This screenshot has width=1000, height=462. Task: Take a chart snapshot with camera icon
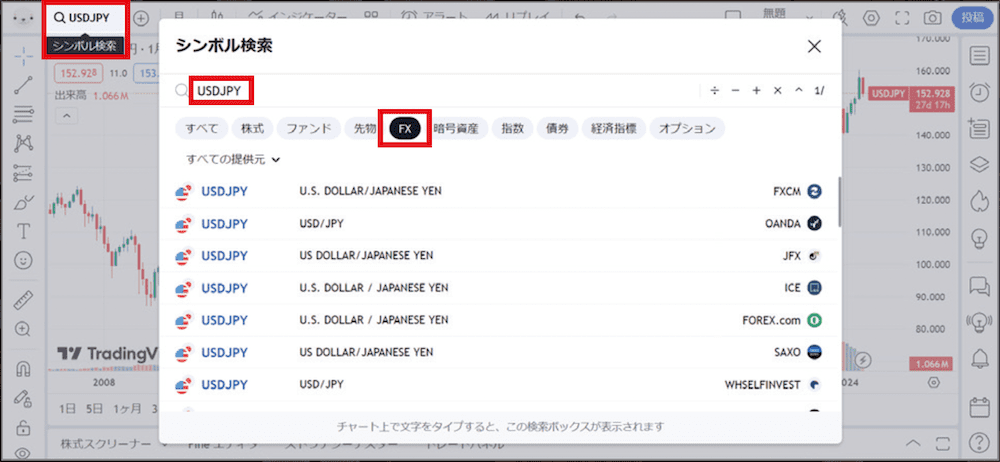(x=933, y=18)
